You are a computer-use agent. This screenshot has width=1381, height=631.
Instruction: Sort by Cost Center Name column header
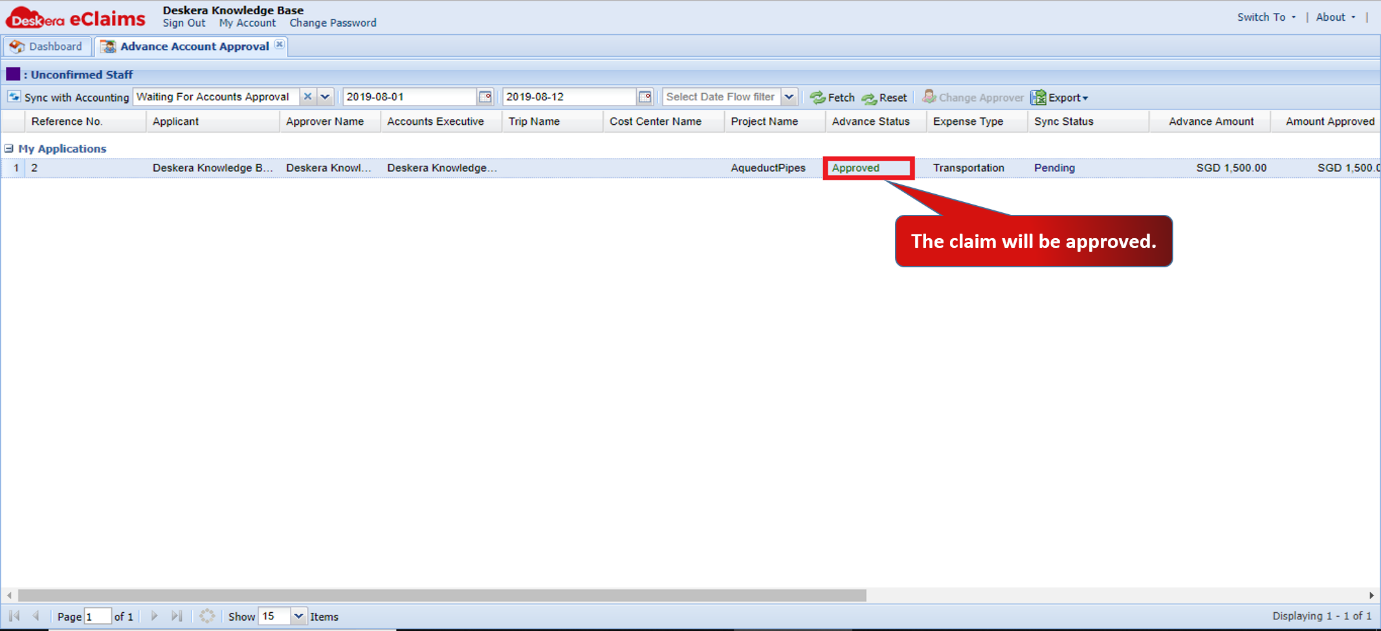coord(664,121)
